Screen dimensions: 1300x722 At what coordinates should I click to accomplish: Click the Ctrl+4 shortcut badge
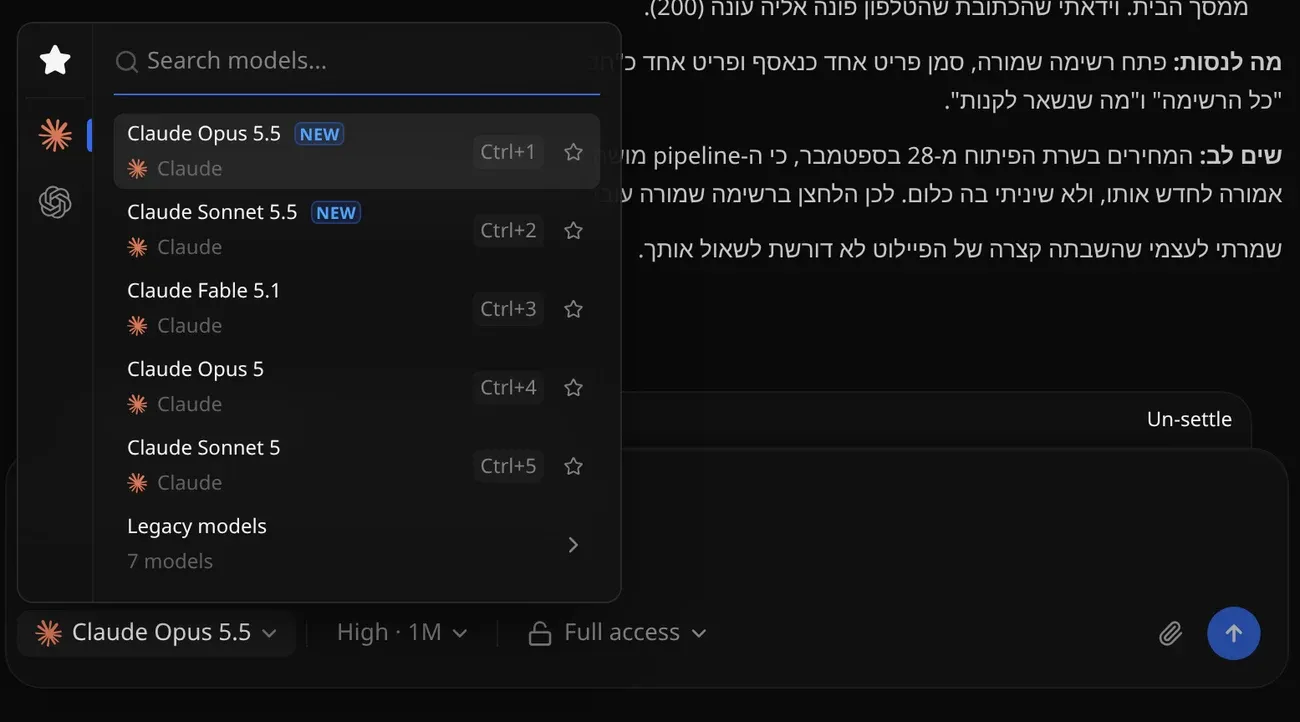point(508,387)
